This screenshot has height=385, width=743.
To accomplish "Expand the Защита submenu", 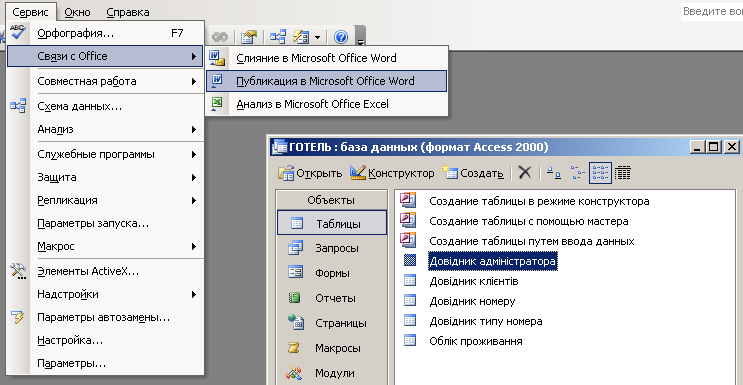I will coord(105,177).
